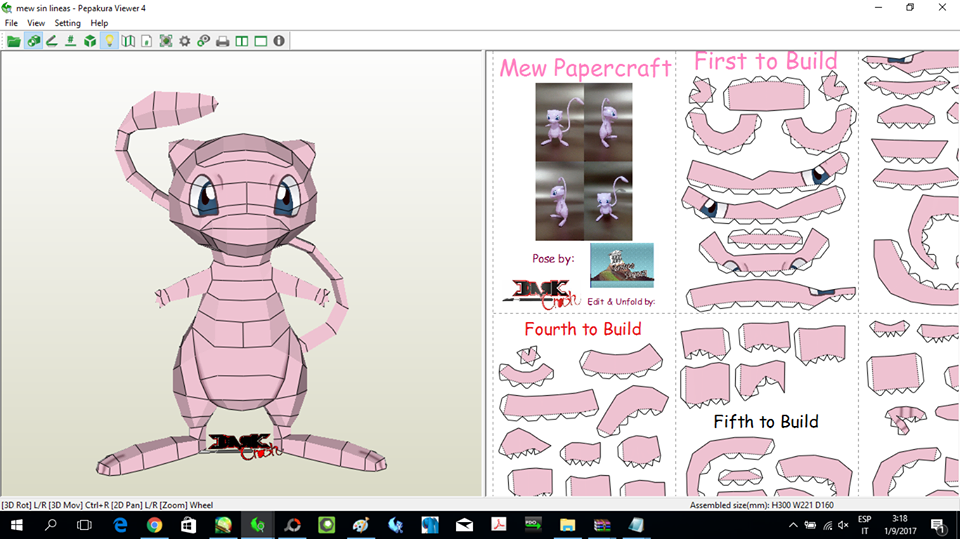Open Adobe Acrobat from the taskbar
The width and height of the screenshot is (960, 539).
point(499,525)
